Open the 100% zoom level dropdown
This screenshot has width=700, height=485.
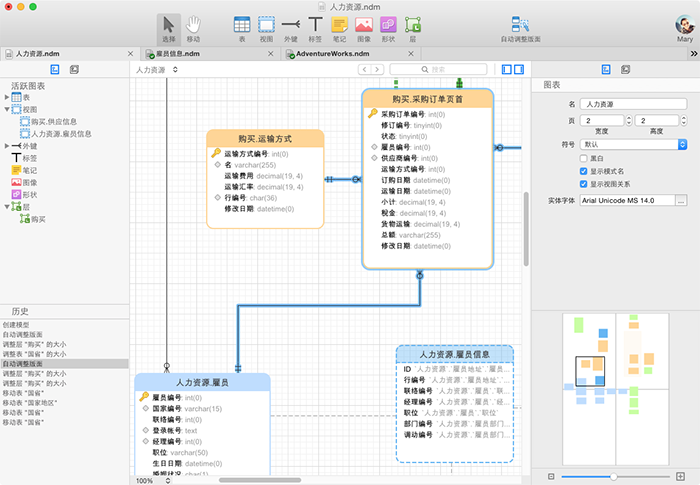tap(153, 481)
